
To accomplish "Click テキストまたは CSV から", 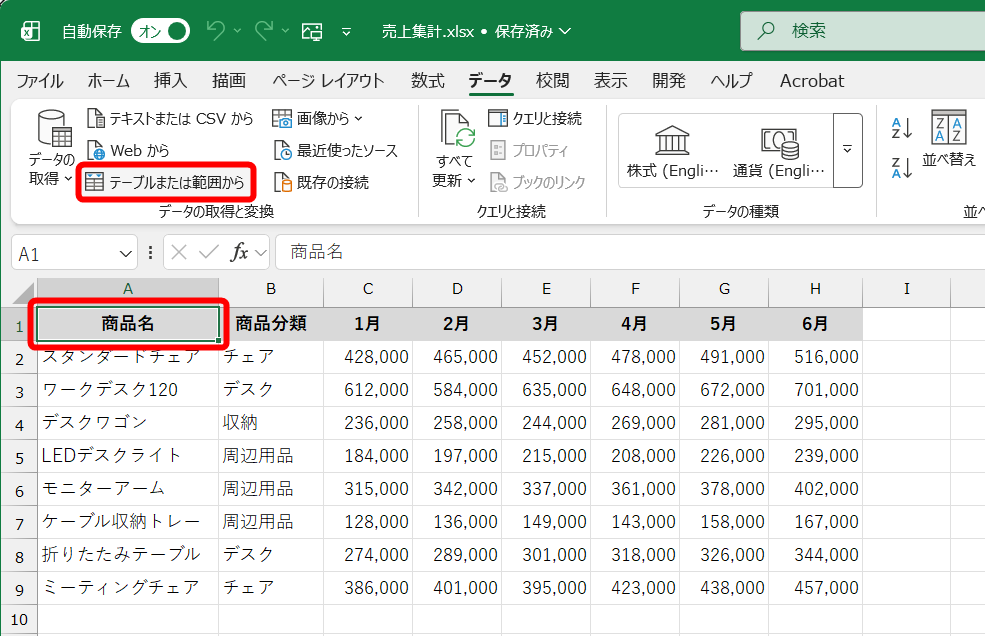I will [170, 118].
